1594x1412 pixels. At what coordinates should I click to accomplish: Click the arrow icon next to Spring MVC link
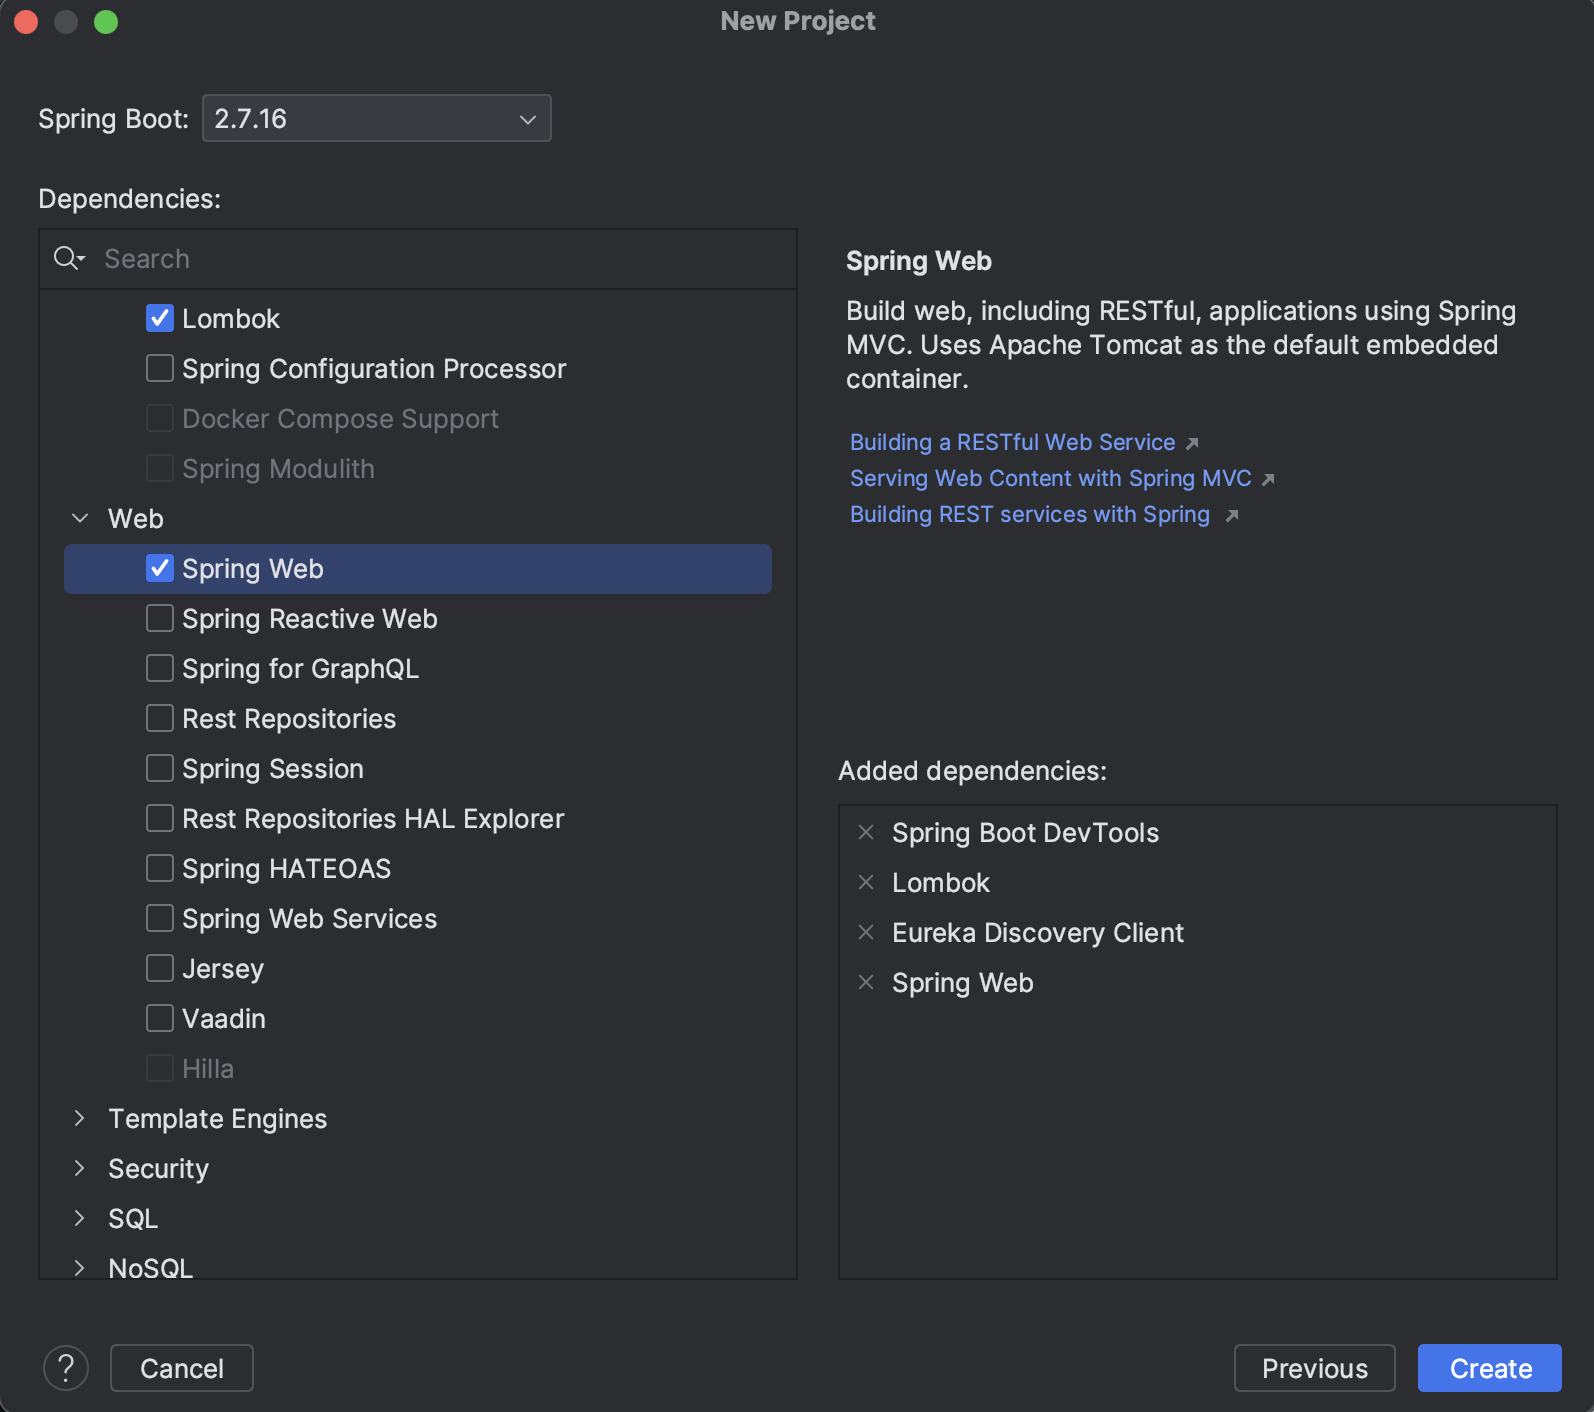pos(1268,479)
